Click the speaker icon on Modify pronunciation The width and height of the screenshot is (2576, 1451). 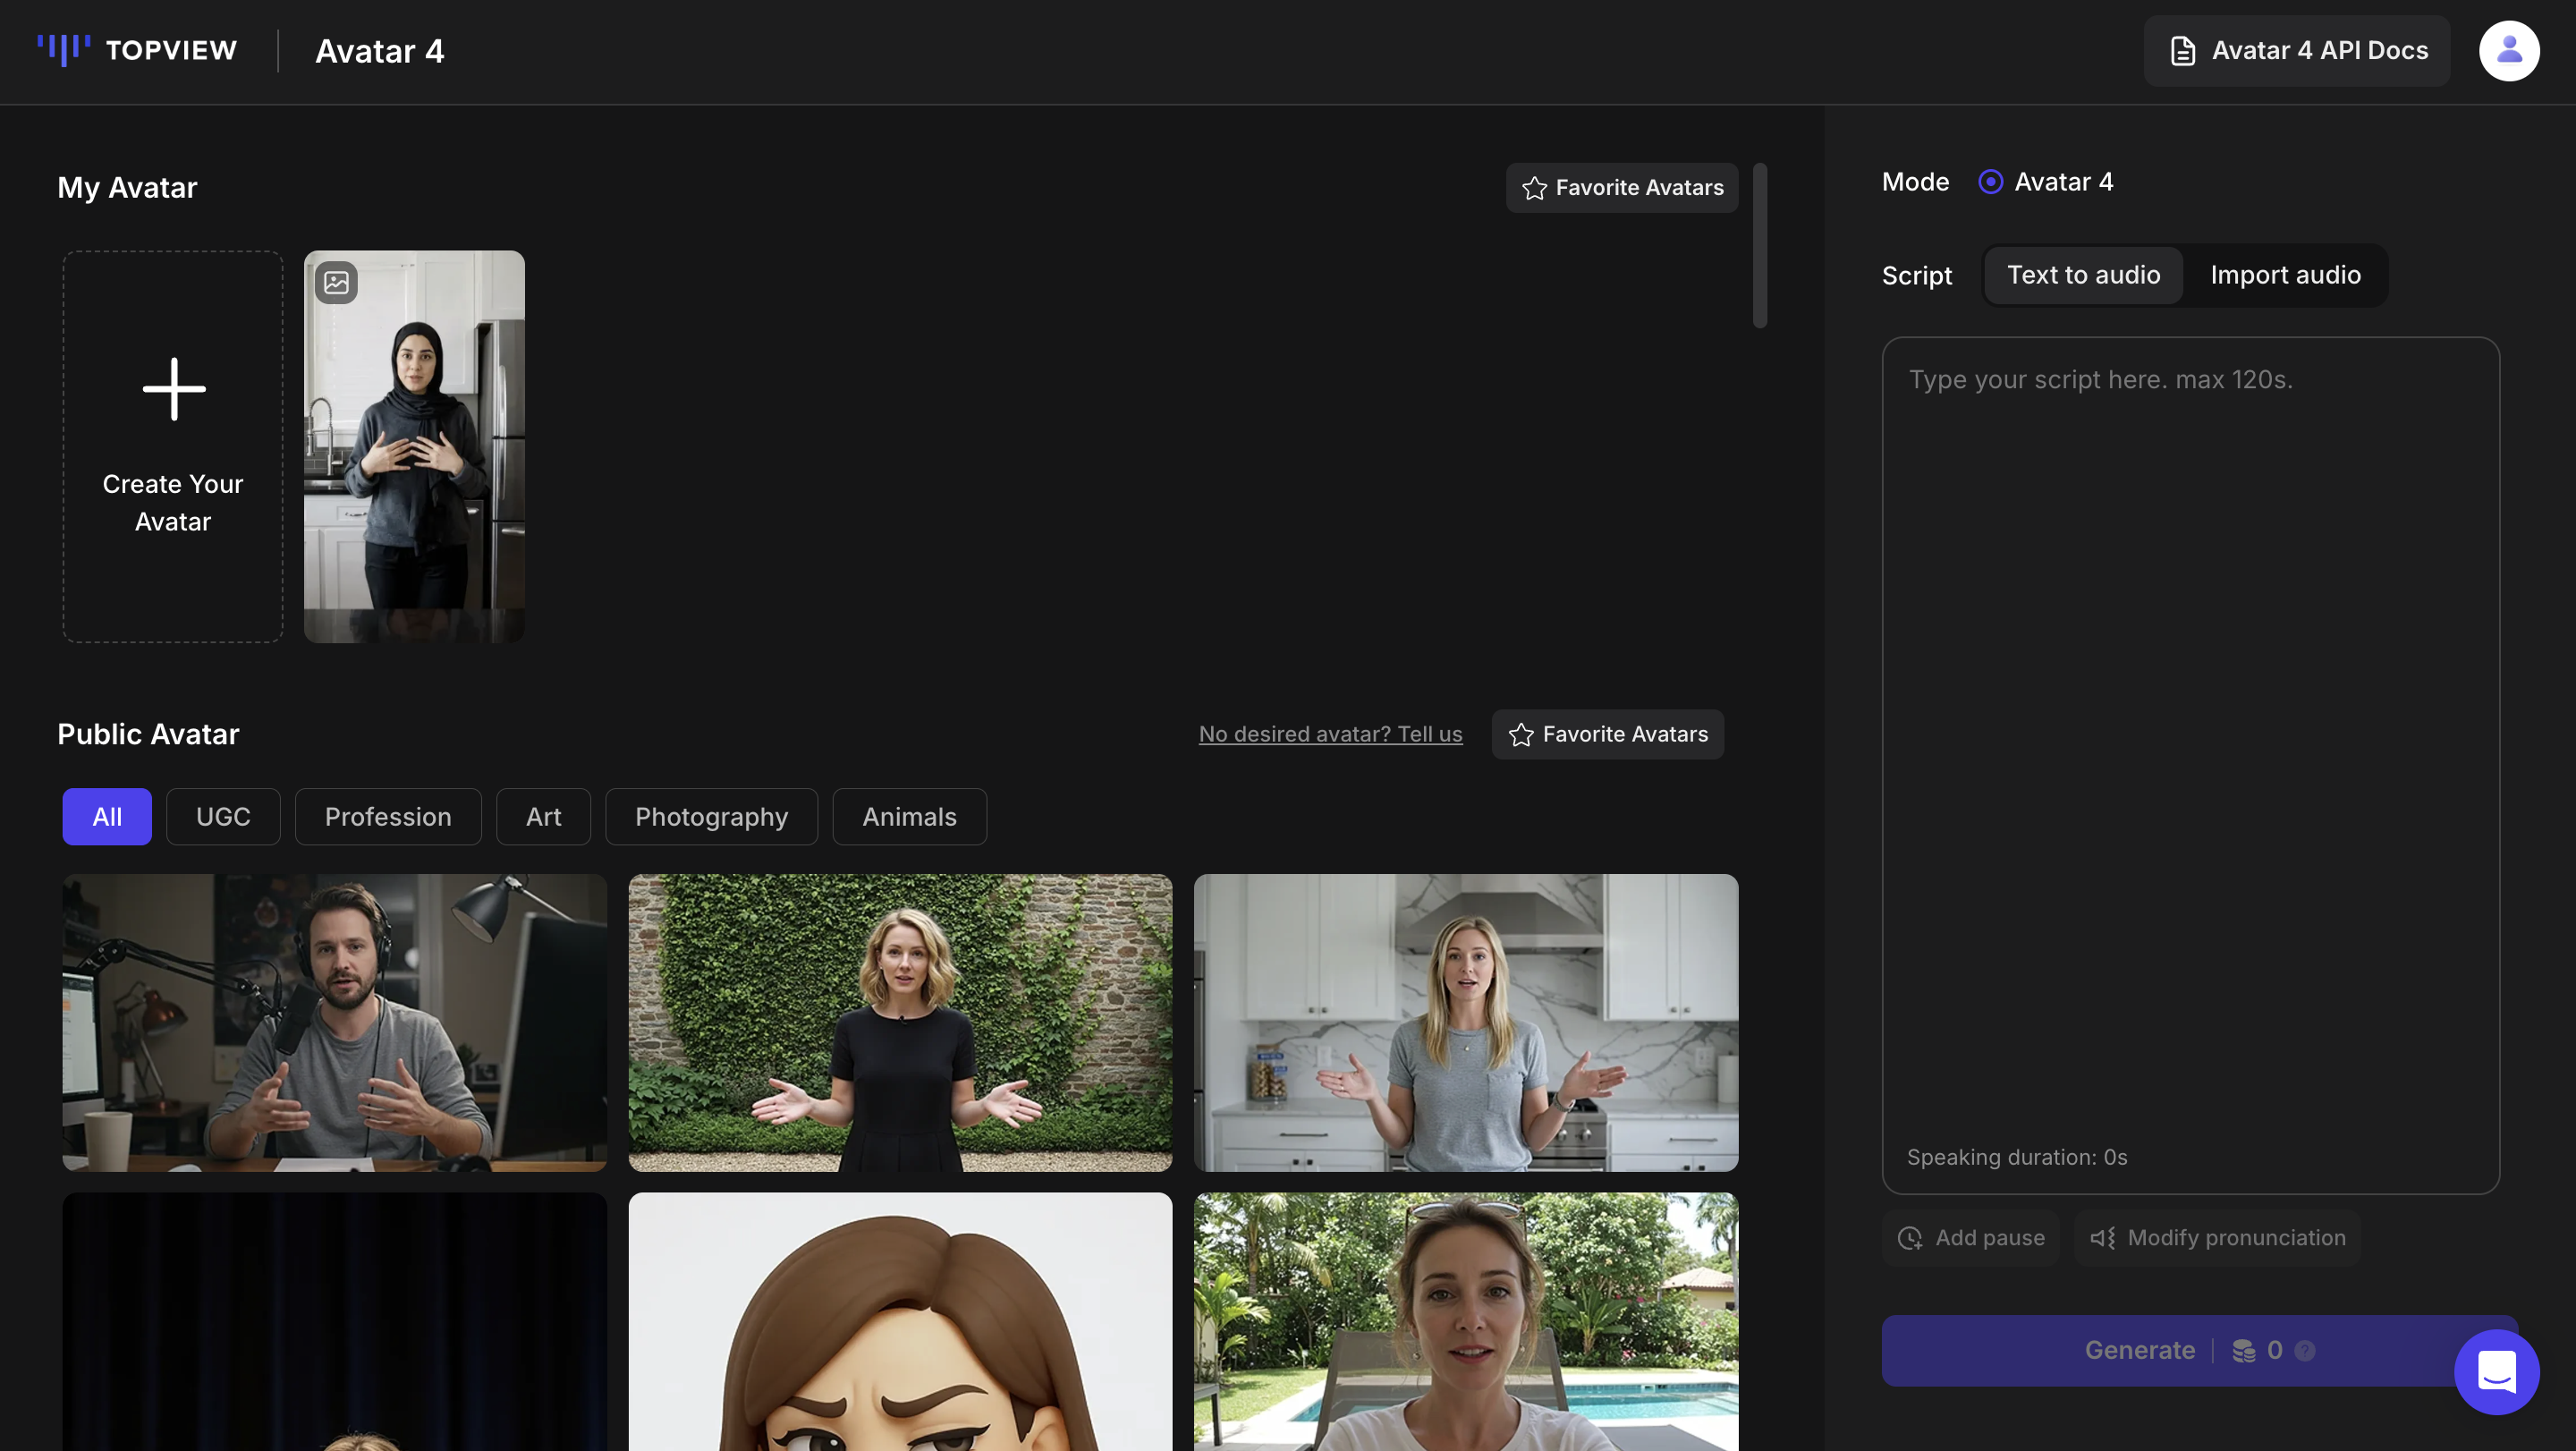coord(2102,1237)
